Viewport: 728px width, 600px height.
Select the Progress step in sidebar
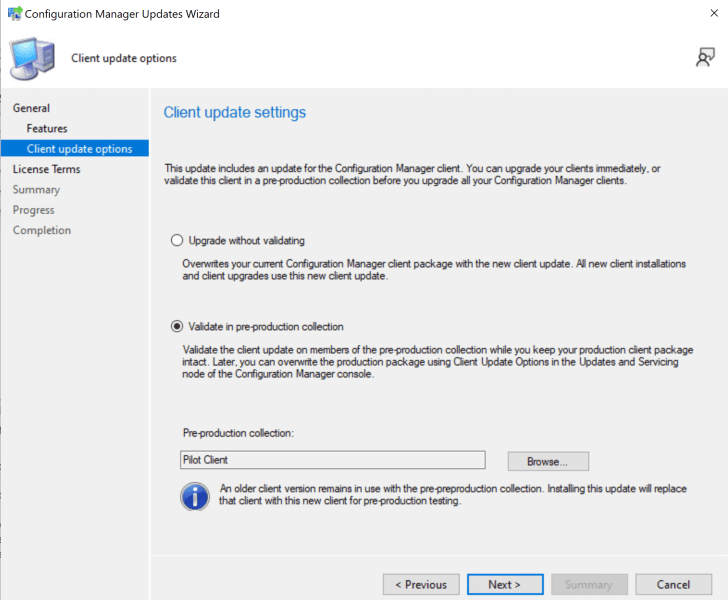pyautogui.click(x=33, y=210)
